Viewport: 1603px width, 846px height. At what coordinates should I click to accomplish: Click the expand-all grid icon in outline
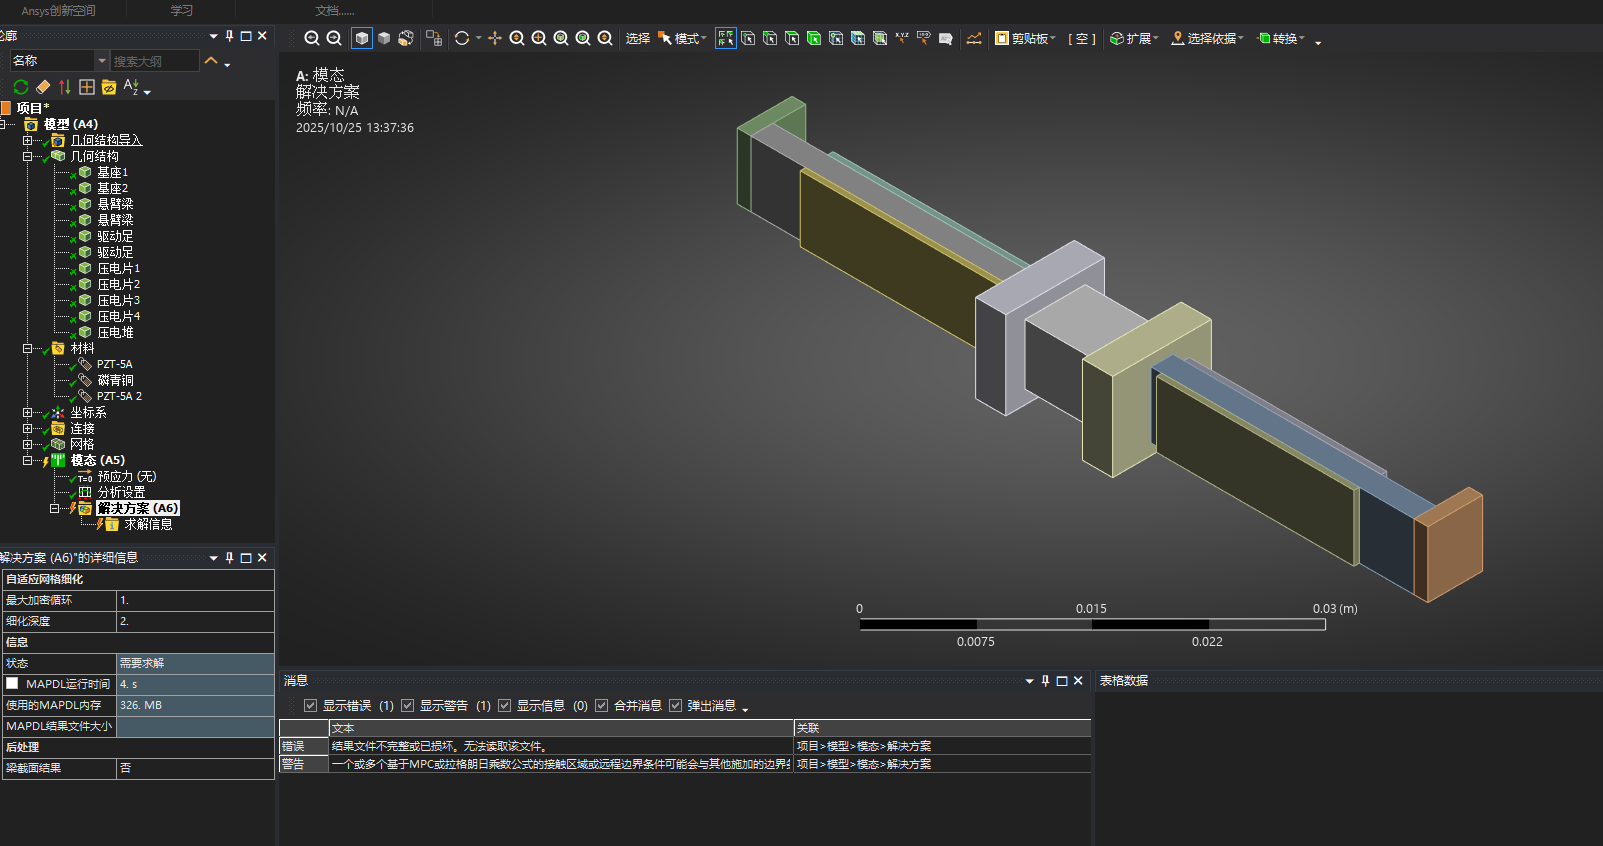click(87, 87)
